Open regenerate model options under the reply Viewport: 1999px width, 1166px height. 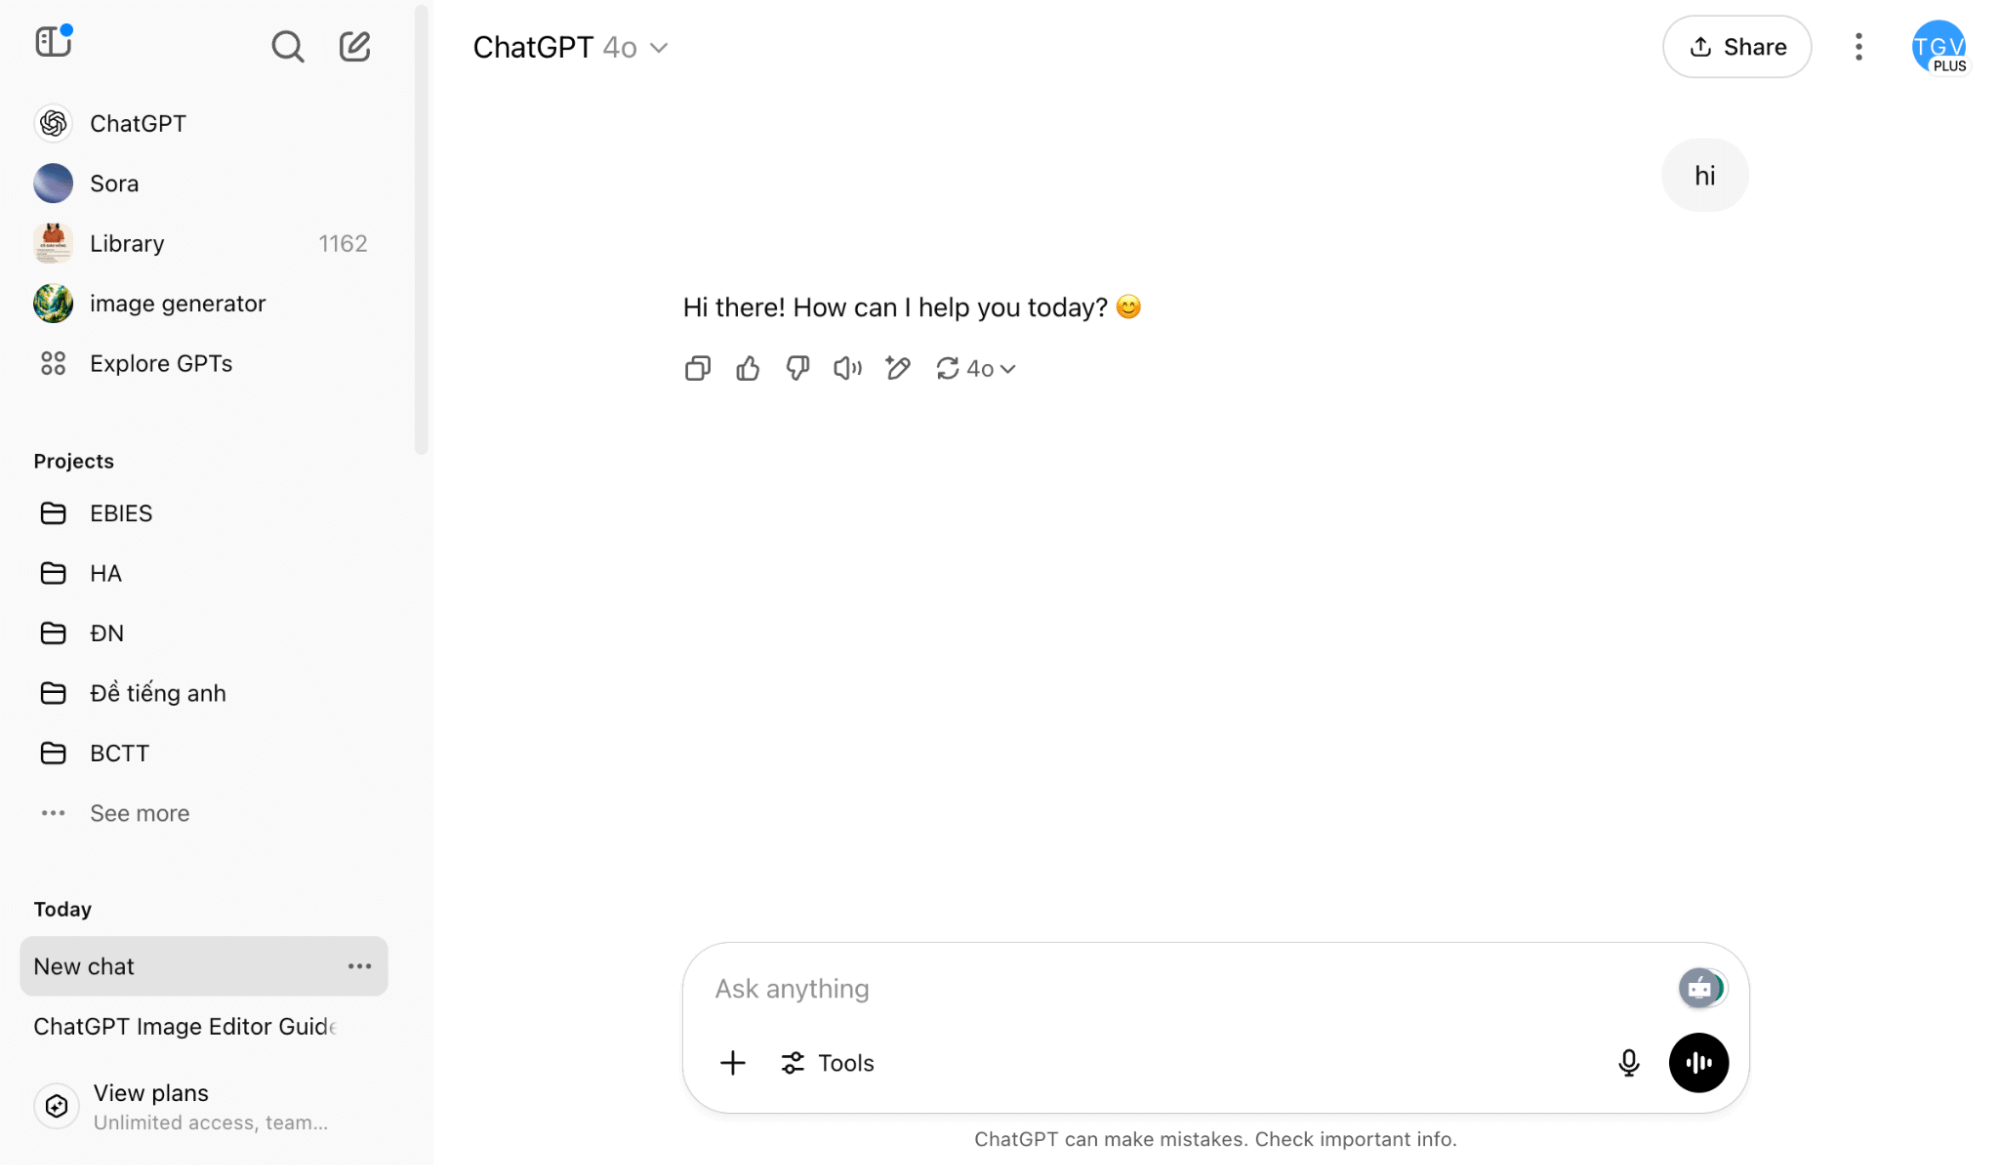(975, 368)
